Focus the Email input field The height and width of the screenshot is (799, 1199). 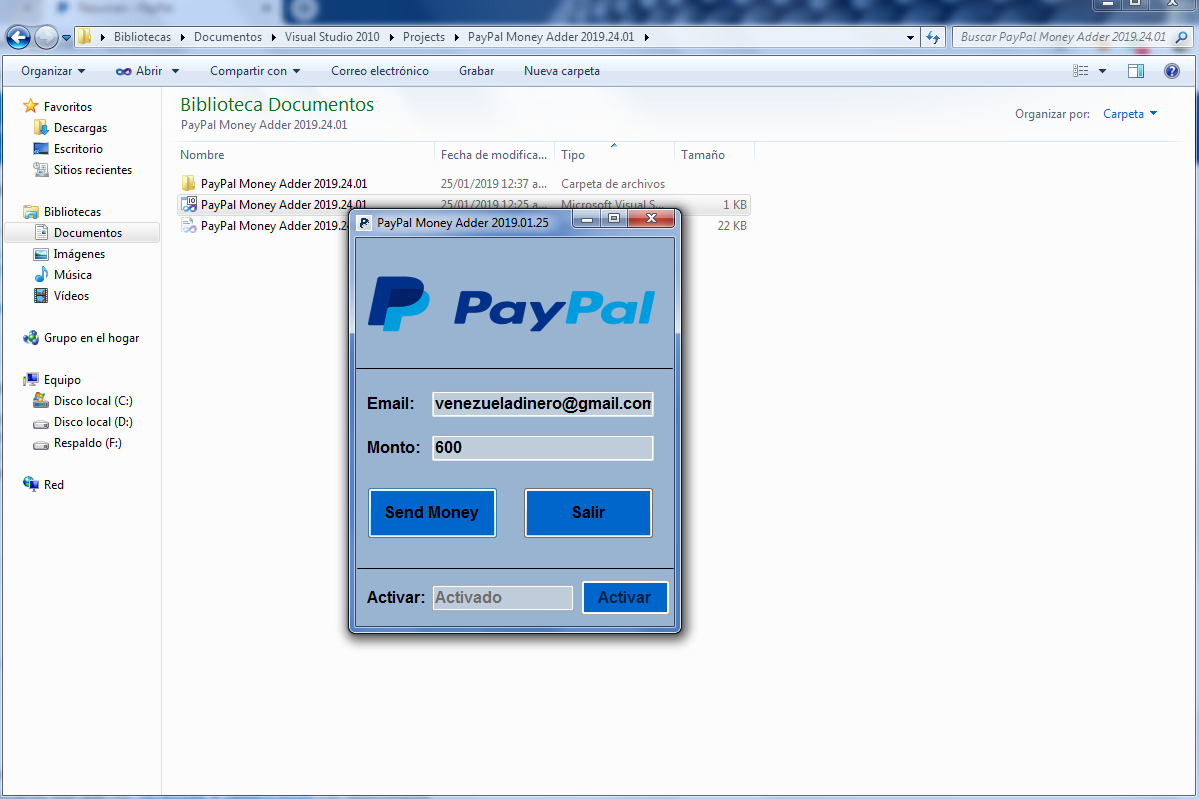pyautogui.click(x=543, y=404)
